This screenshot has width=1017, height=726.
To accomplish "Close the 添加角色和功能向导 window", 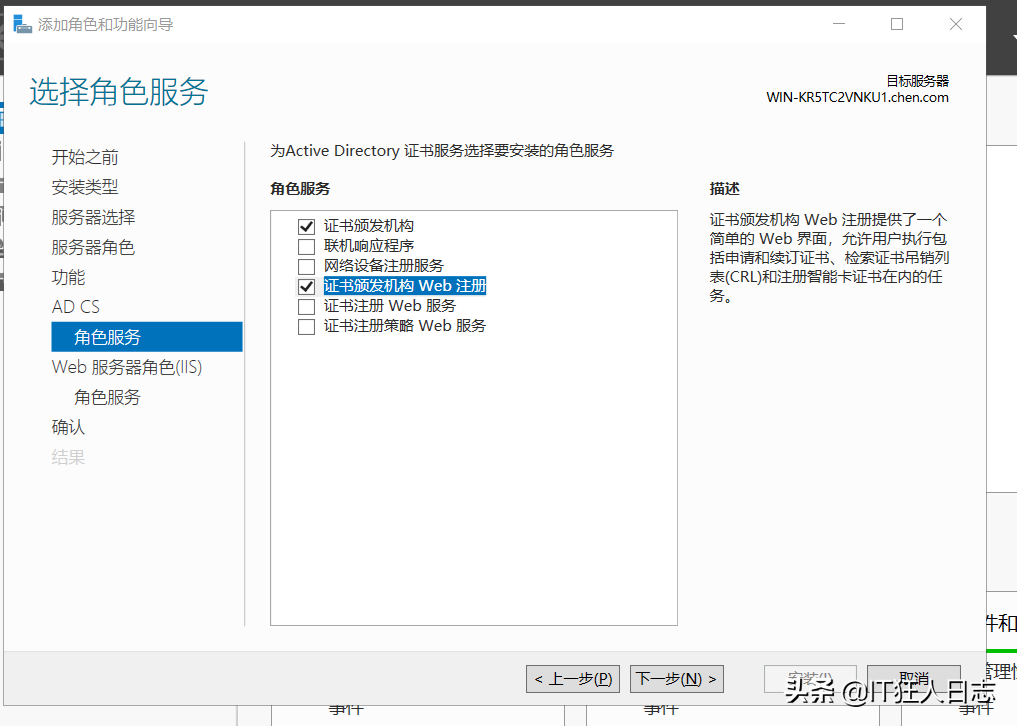I will [955, 24].
